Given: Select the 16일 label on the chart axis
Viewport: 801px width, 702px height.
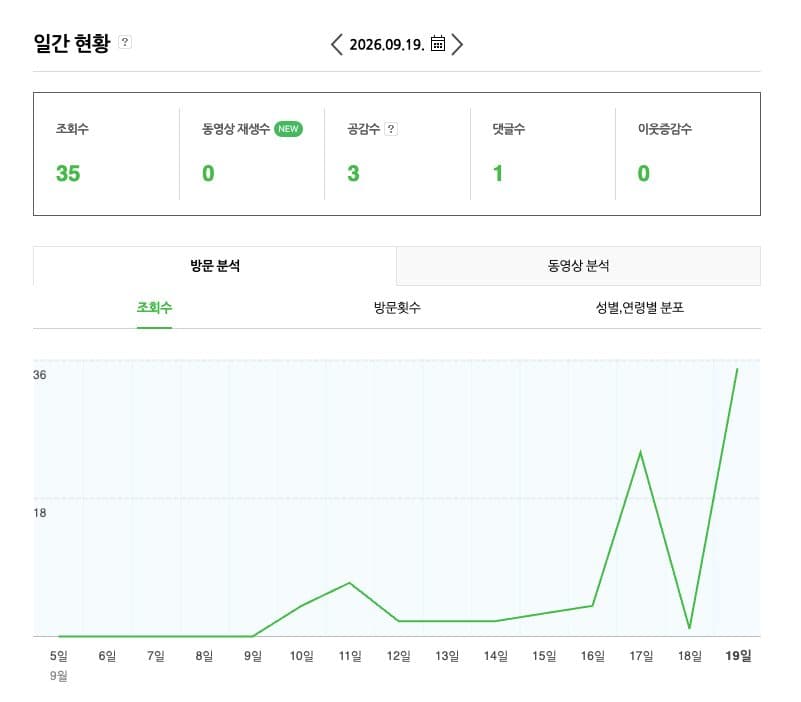Looking at the screenshot, I should coord(593,656).
